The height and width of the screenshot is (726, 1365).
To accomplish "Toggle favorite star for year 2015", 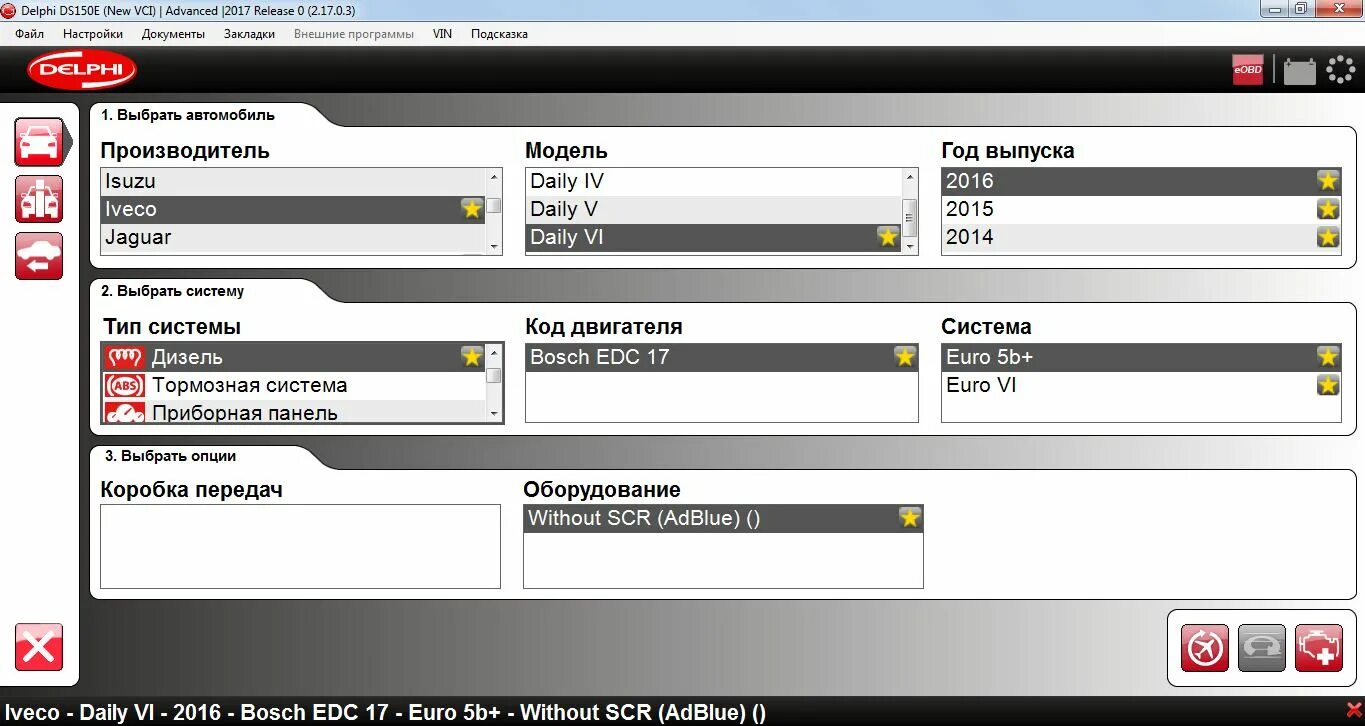I will coord(1328,209).
